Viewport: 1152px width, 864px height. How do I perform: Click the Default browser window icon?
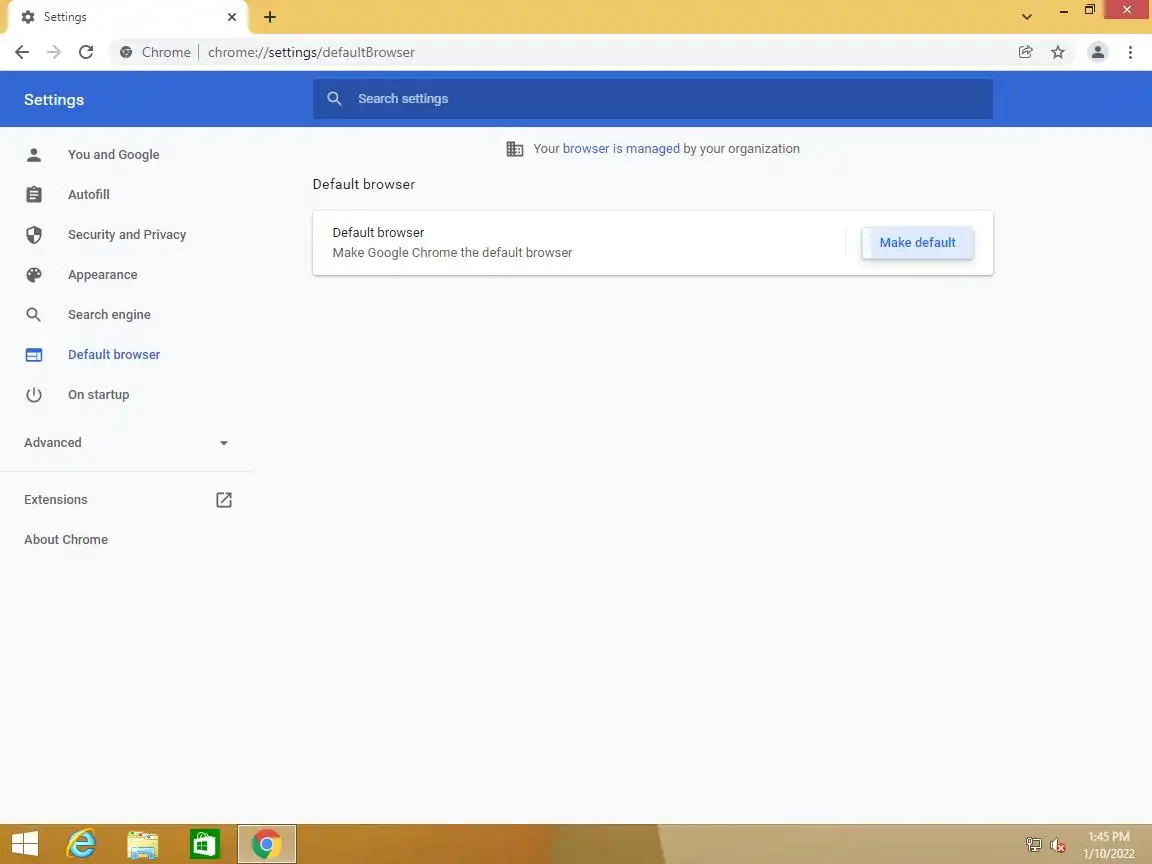34,355
